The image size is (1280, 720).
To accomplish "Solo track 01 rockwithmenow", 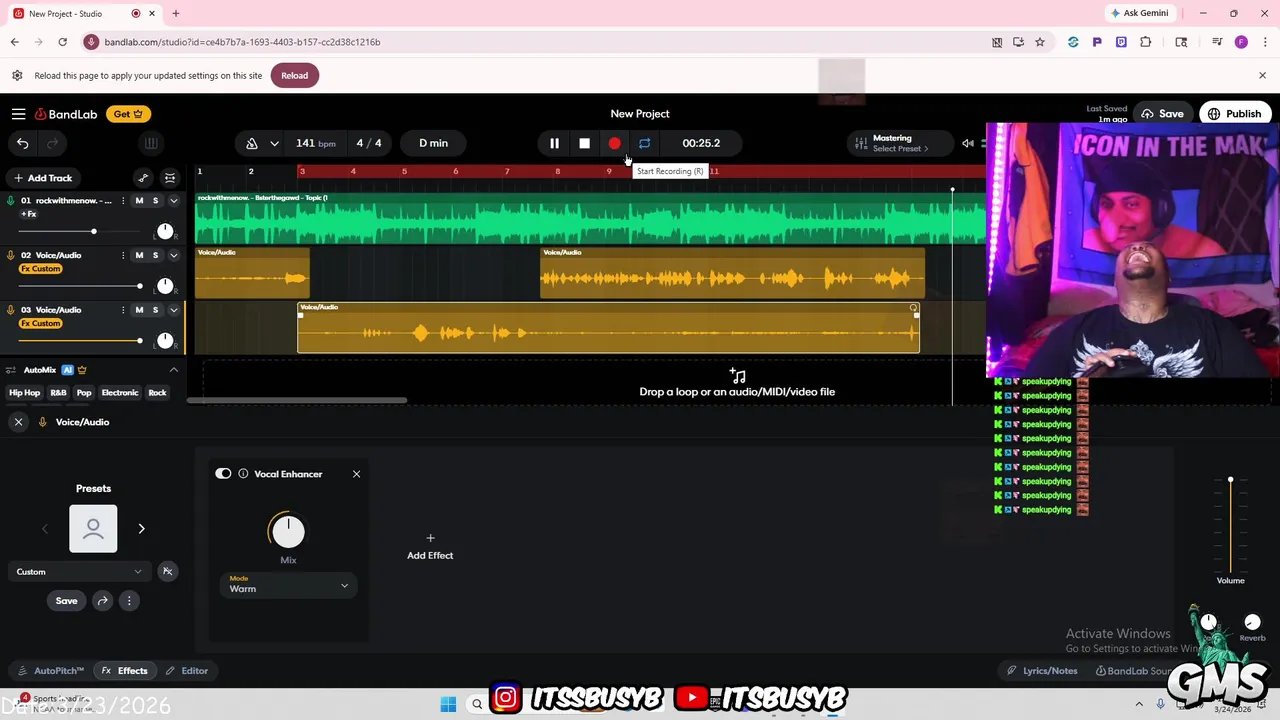I will click(x=155, y=201).
